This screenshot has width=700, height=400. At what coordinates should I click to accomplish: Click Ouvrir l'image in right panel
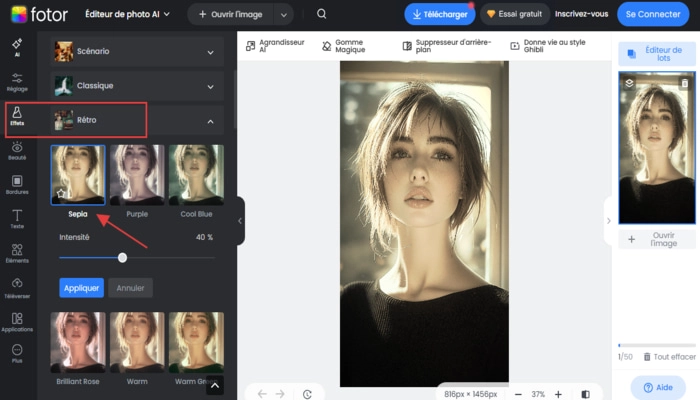coord(657,239)
